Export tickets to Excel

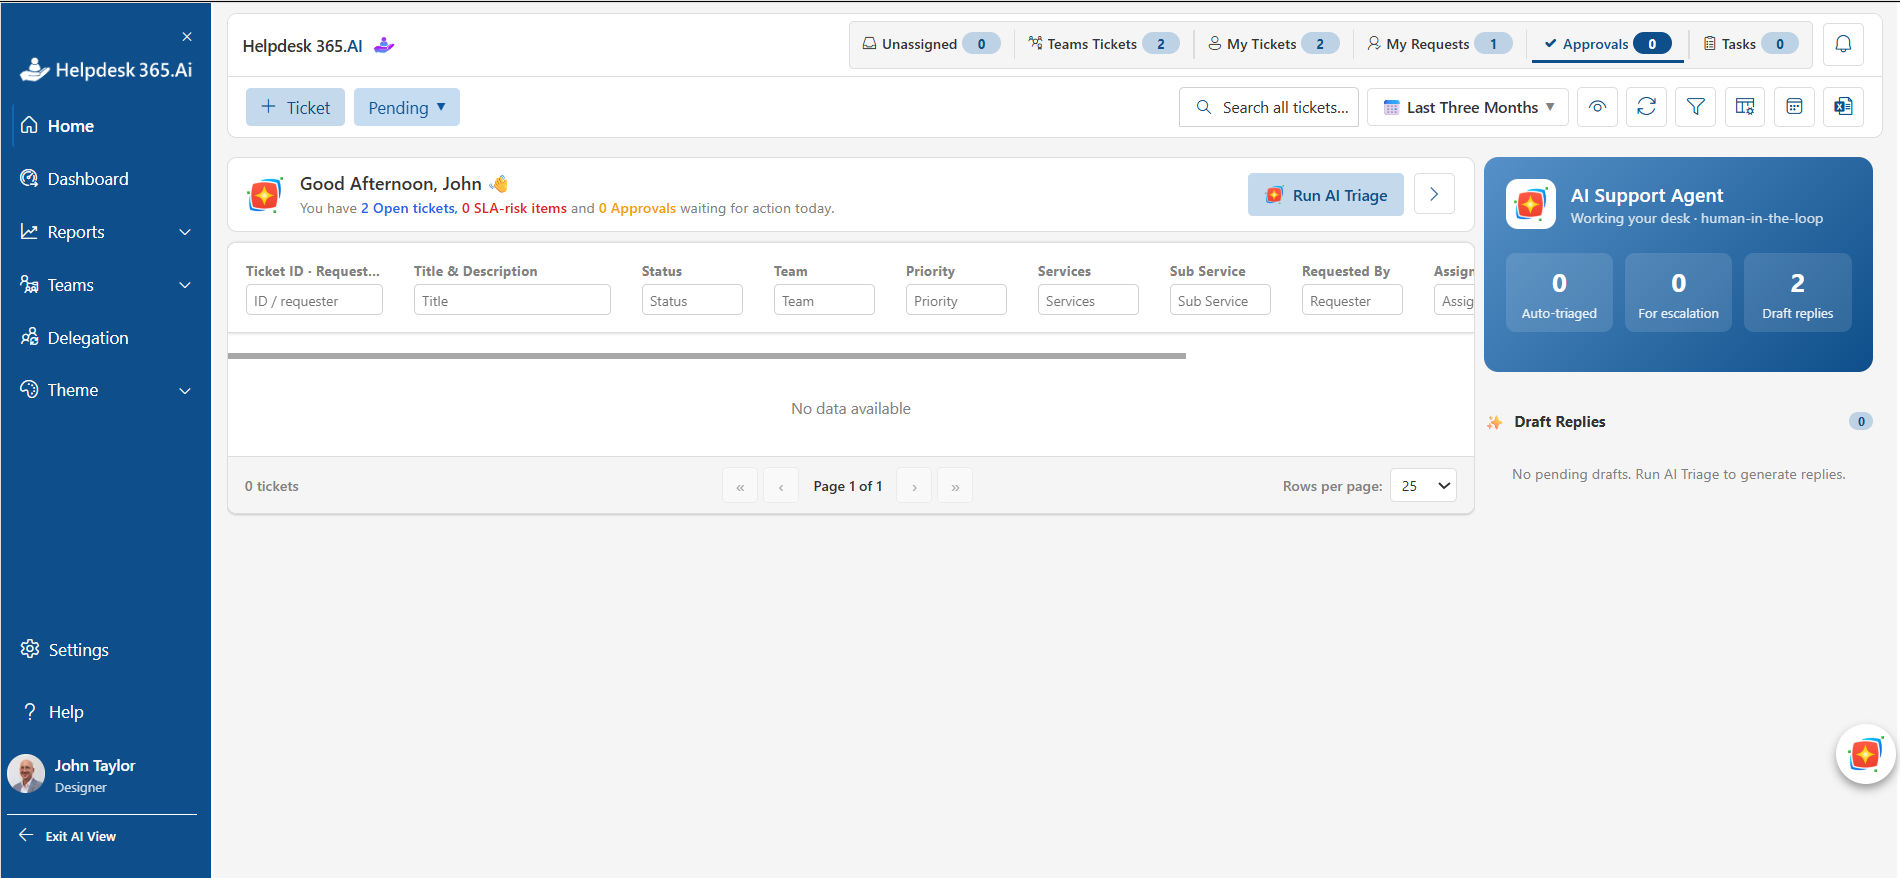pos(1843,107)
